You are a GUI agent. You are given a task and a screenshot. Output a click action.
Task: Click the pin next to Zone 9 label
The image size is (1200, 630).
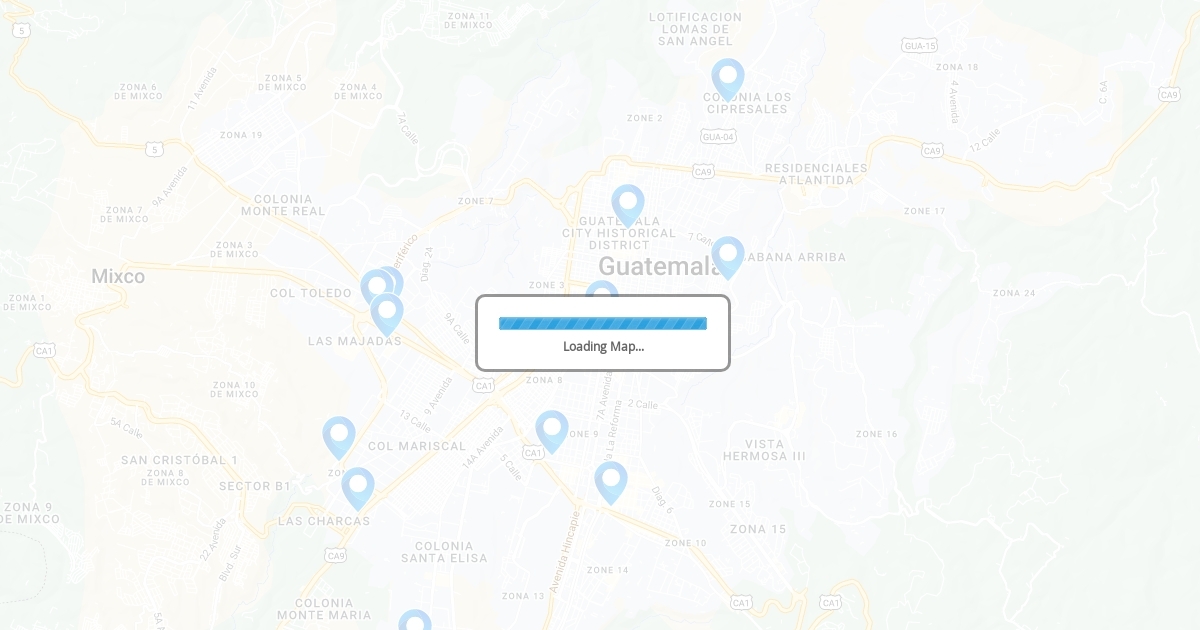[x=552, y=430]
